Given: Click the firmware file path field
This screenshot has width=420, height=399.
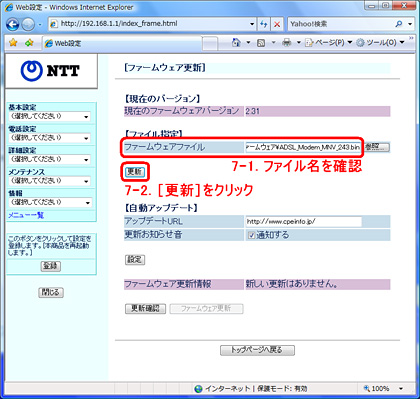Looking at the screenshot, I should point(303,147).
